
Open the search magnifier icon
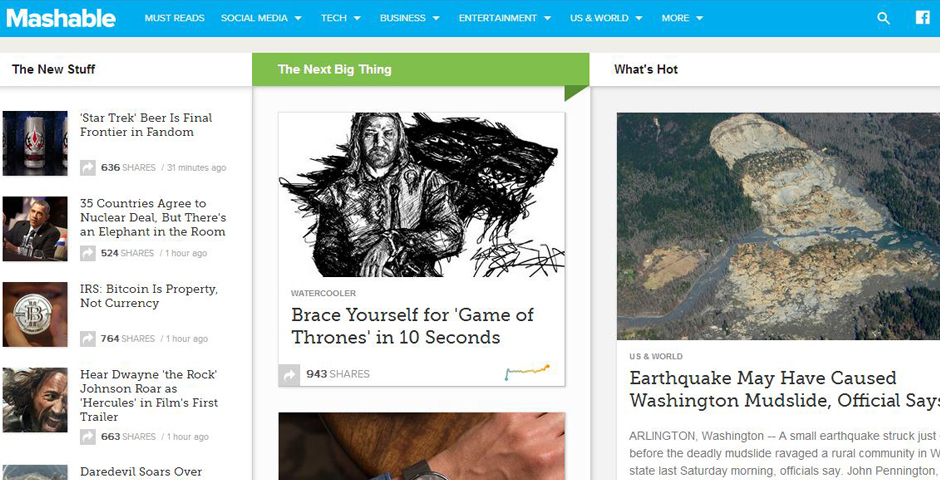tap(883, 18)
